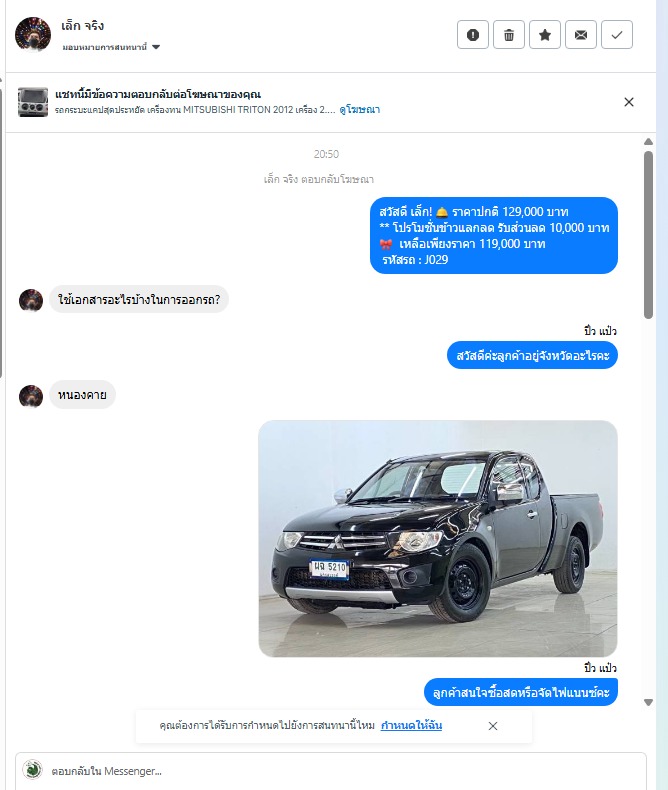Mark conversation done with checkmark icon
The image size is (668, 790).
pos(617,35)
